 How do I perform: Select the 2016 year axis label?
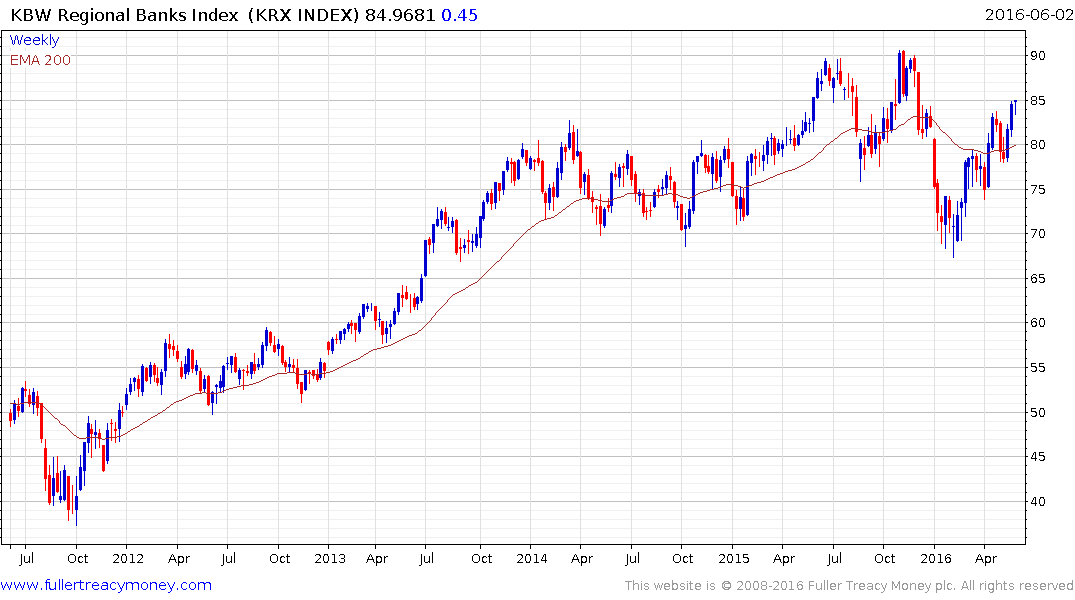tap(936, 558)
